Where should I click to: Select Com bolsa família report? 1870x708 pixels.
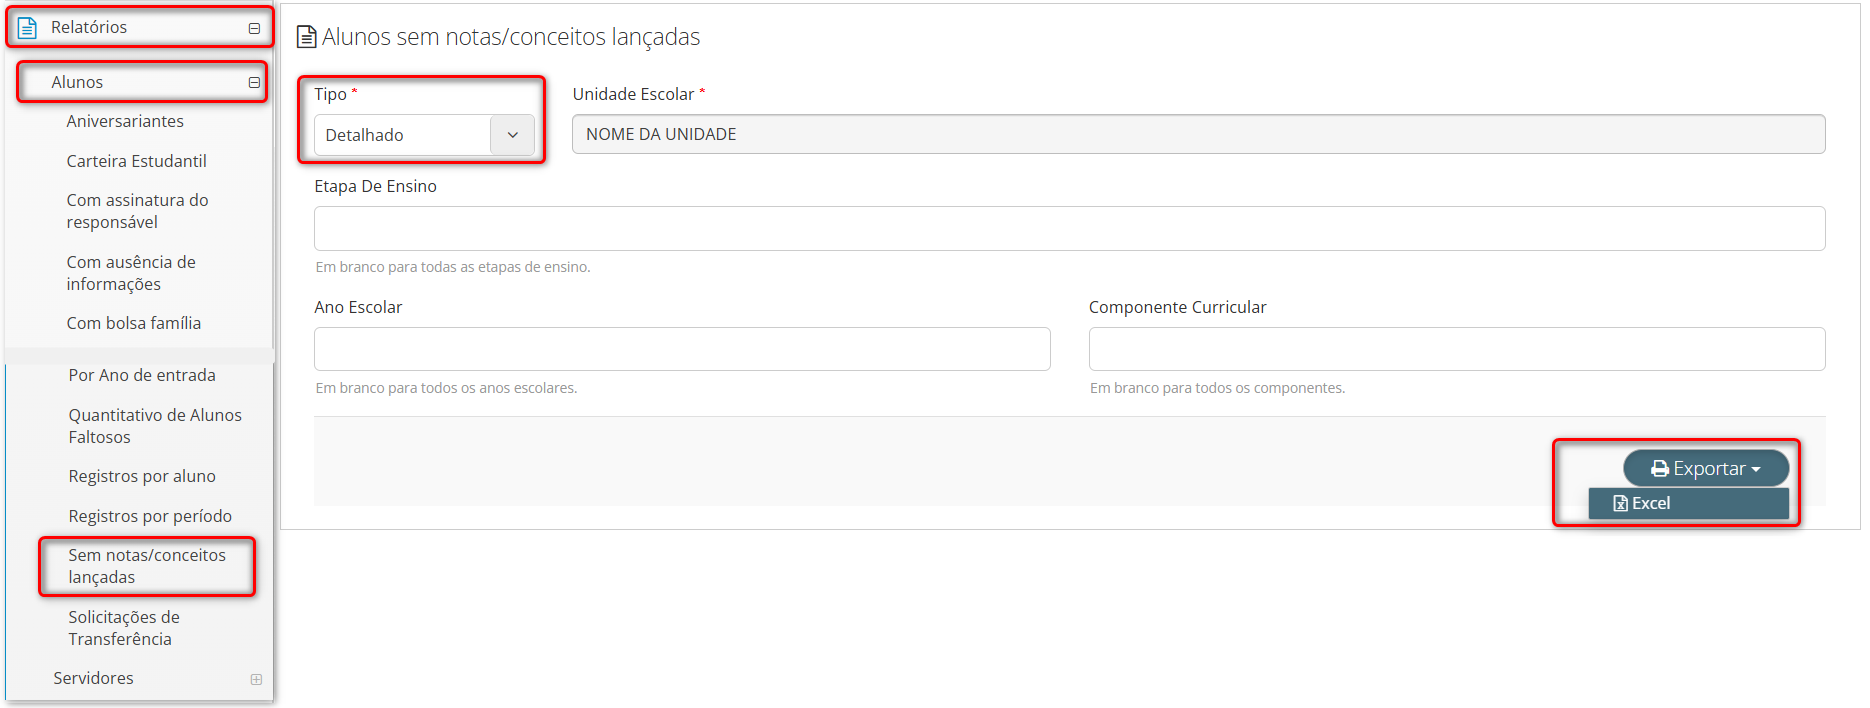click(133, 323)
